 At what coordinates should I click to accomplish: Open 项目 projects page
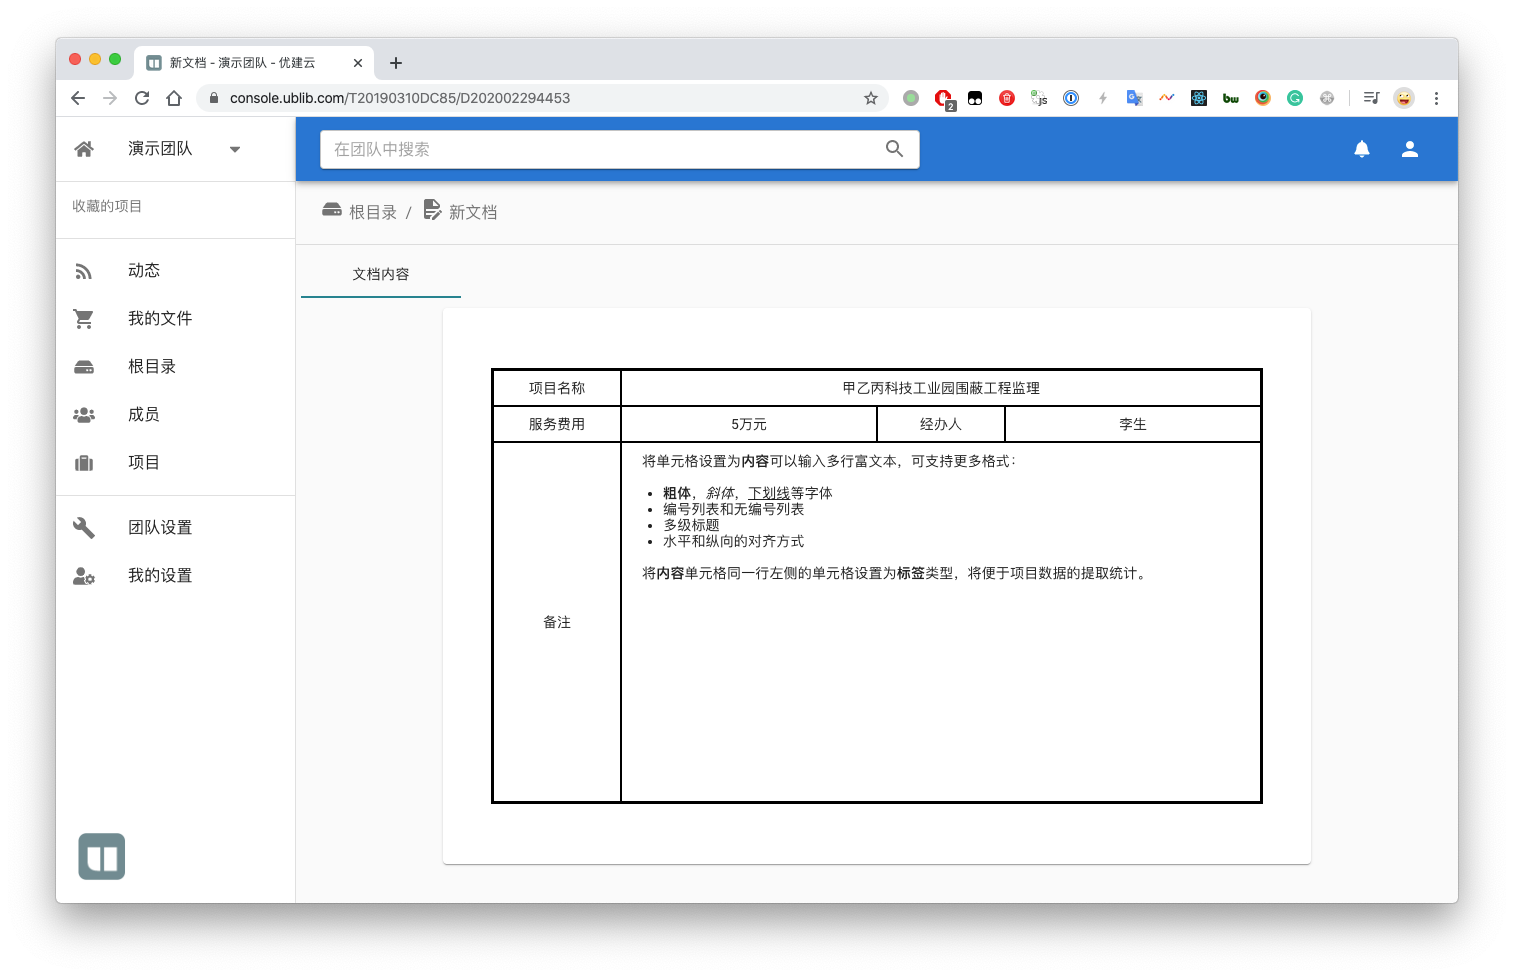pos(144,462)
